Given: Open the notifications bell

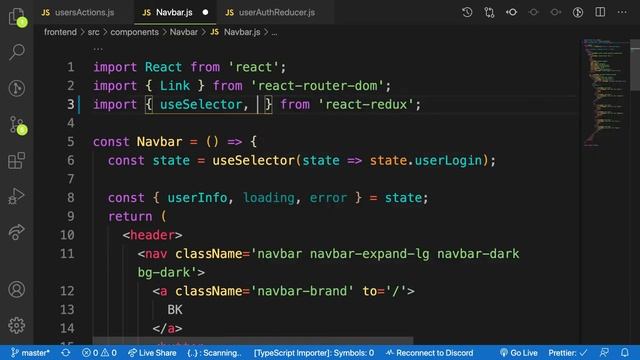Looking at the screenshot, I should pos(624,353).
